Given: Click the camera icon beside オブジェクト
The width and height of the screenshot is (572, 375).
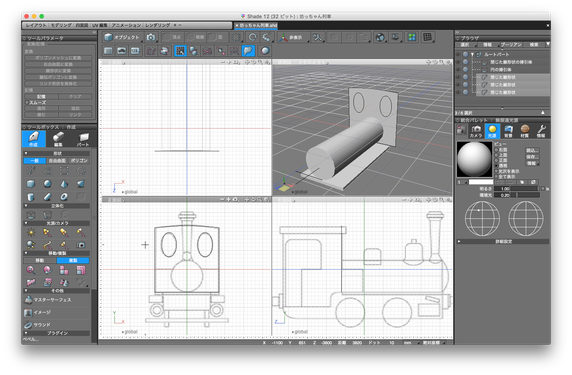Looking at the screenshot, I should [151, 37].
